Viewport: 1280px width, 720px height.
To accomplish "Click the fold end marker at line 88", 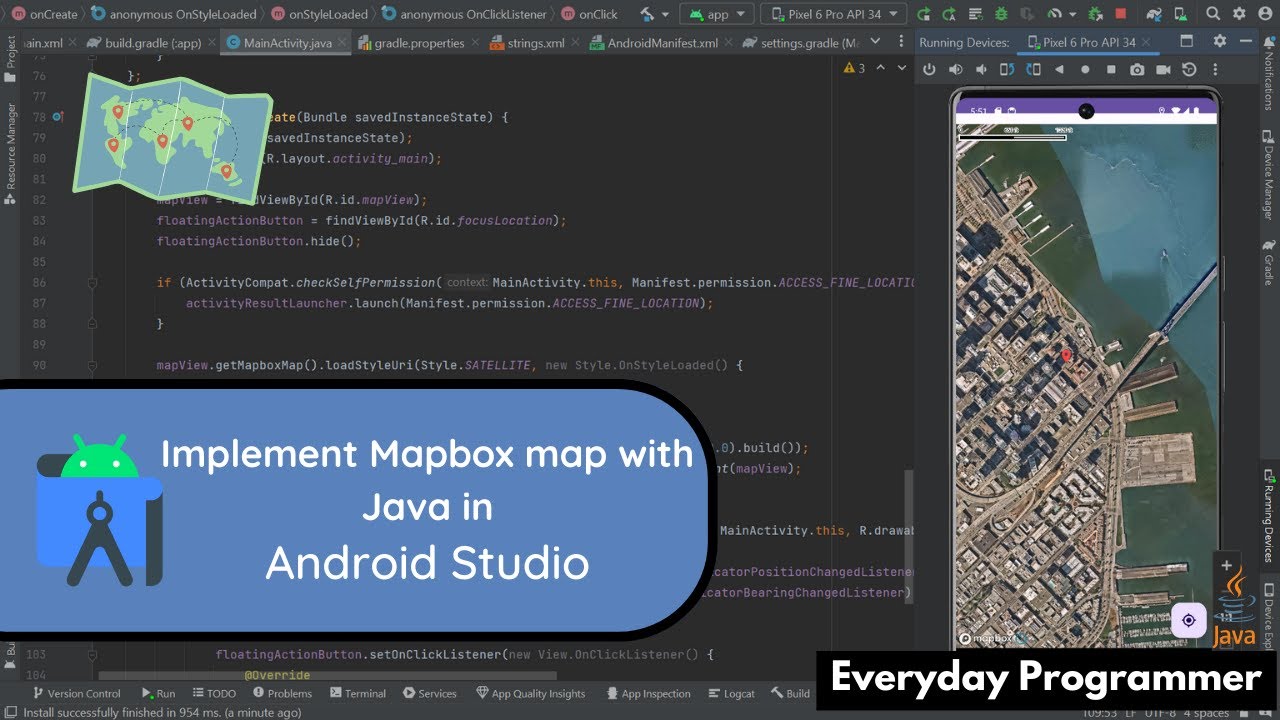I will (92, 324).
